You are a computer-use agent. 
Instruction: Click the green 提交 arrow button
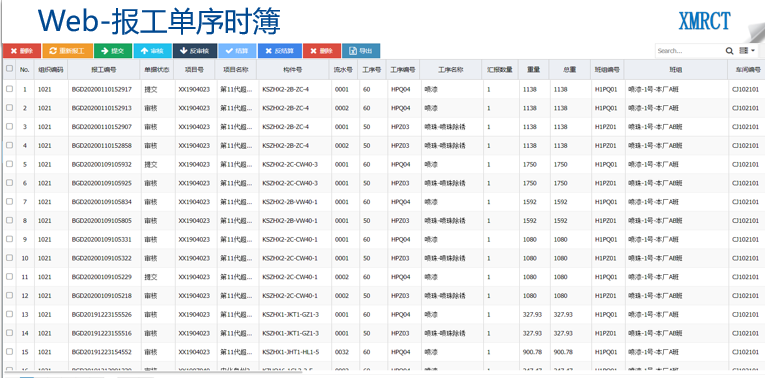[113, 51]
